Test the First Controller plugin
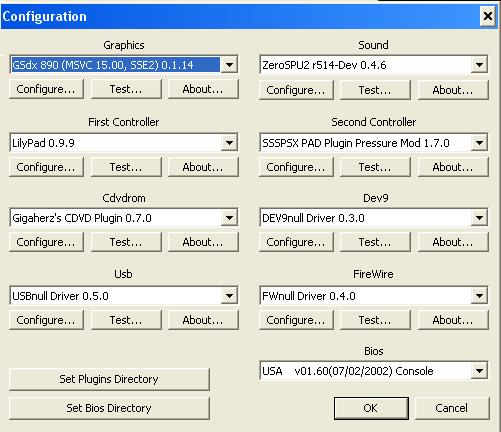Image resolution: width=501 pixels, height=432 pixels. coord(126,167)
